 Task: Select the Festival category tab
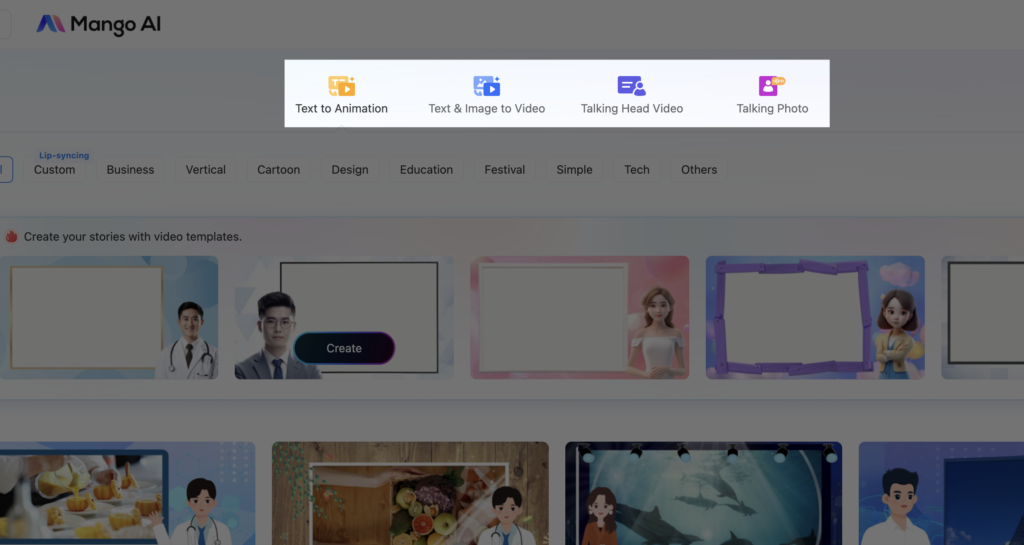click(x=504, y=170)
